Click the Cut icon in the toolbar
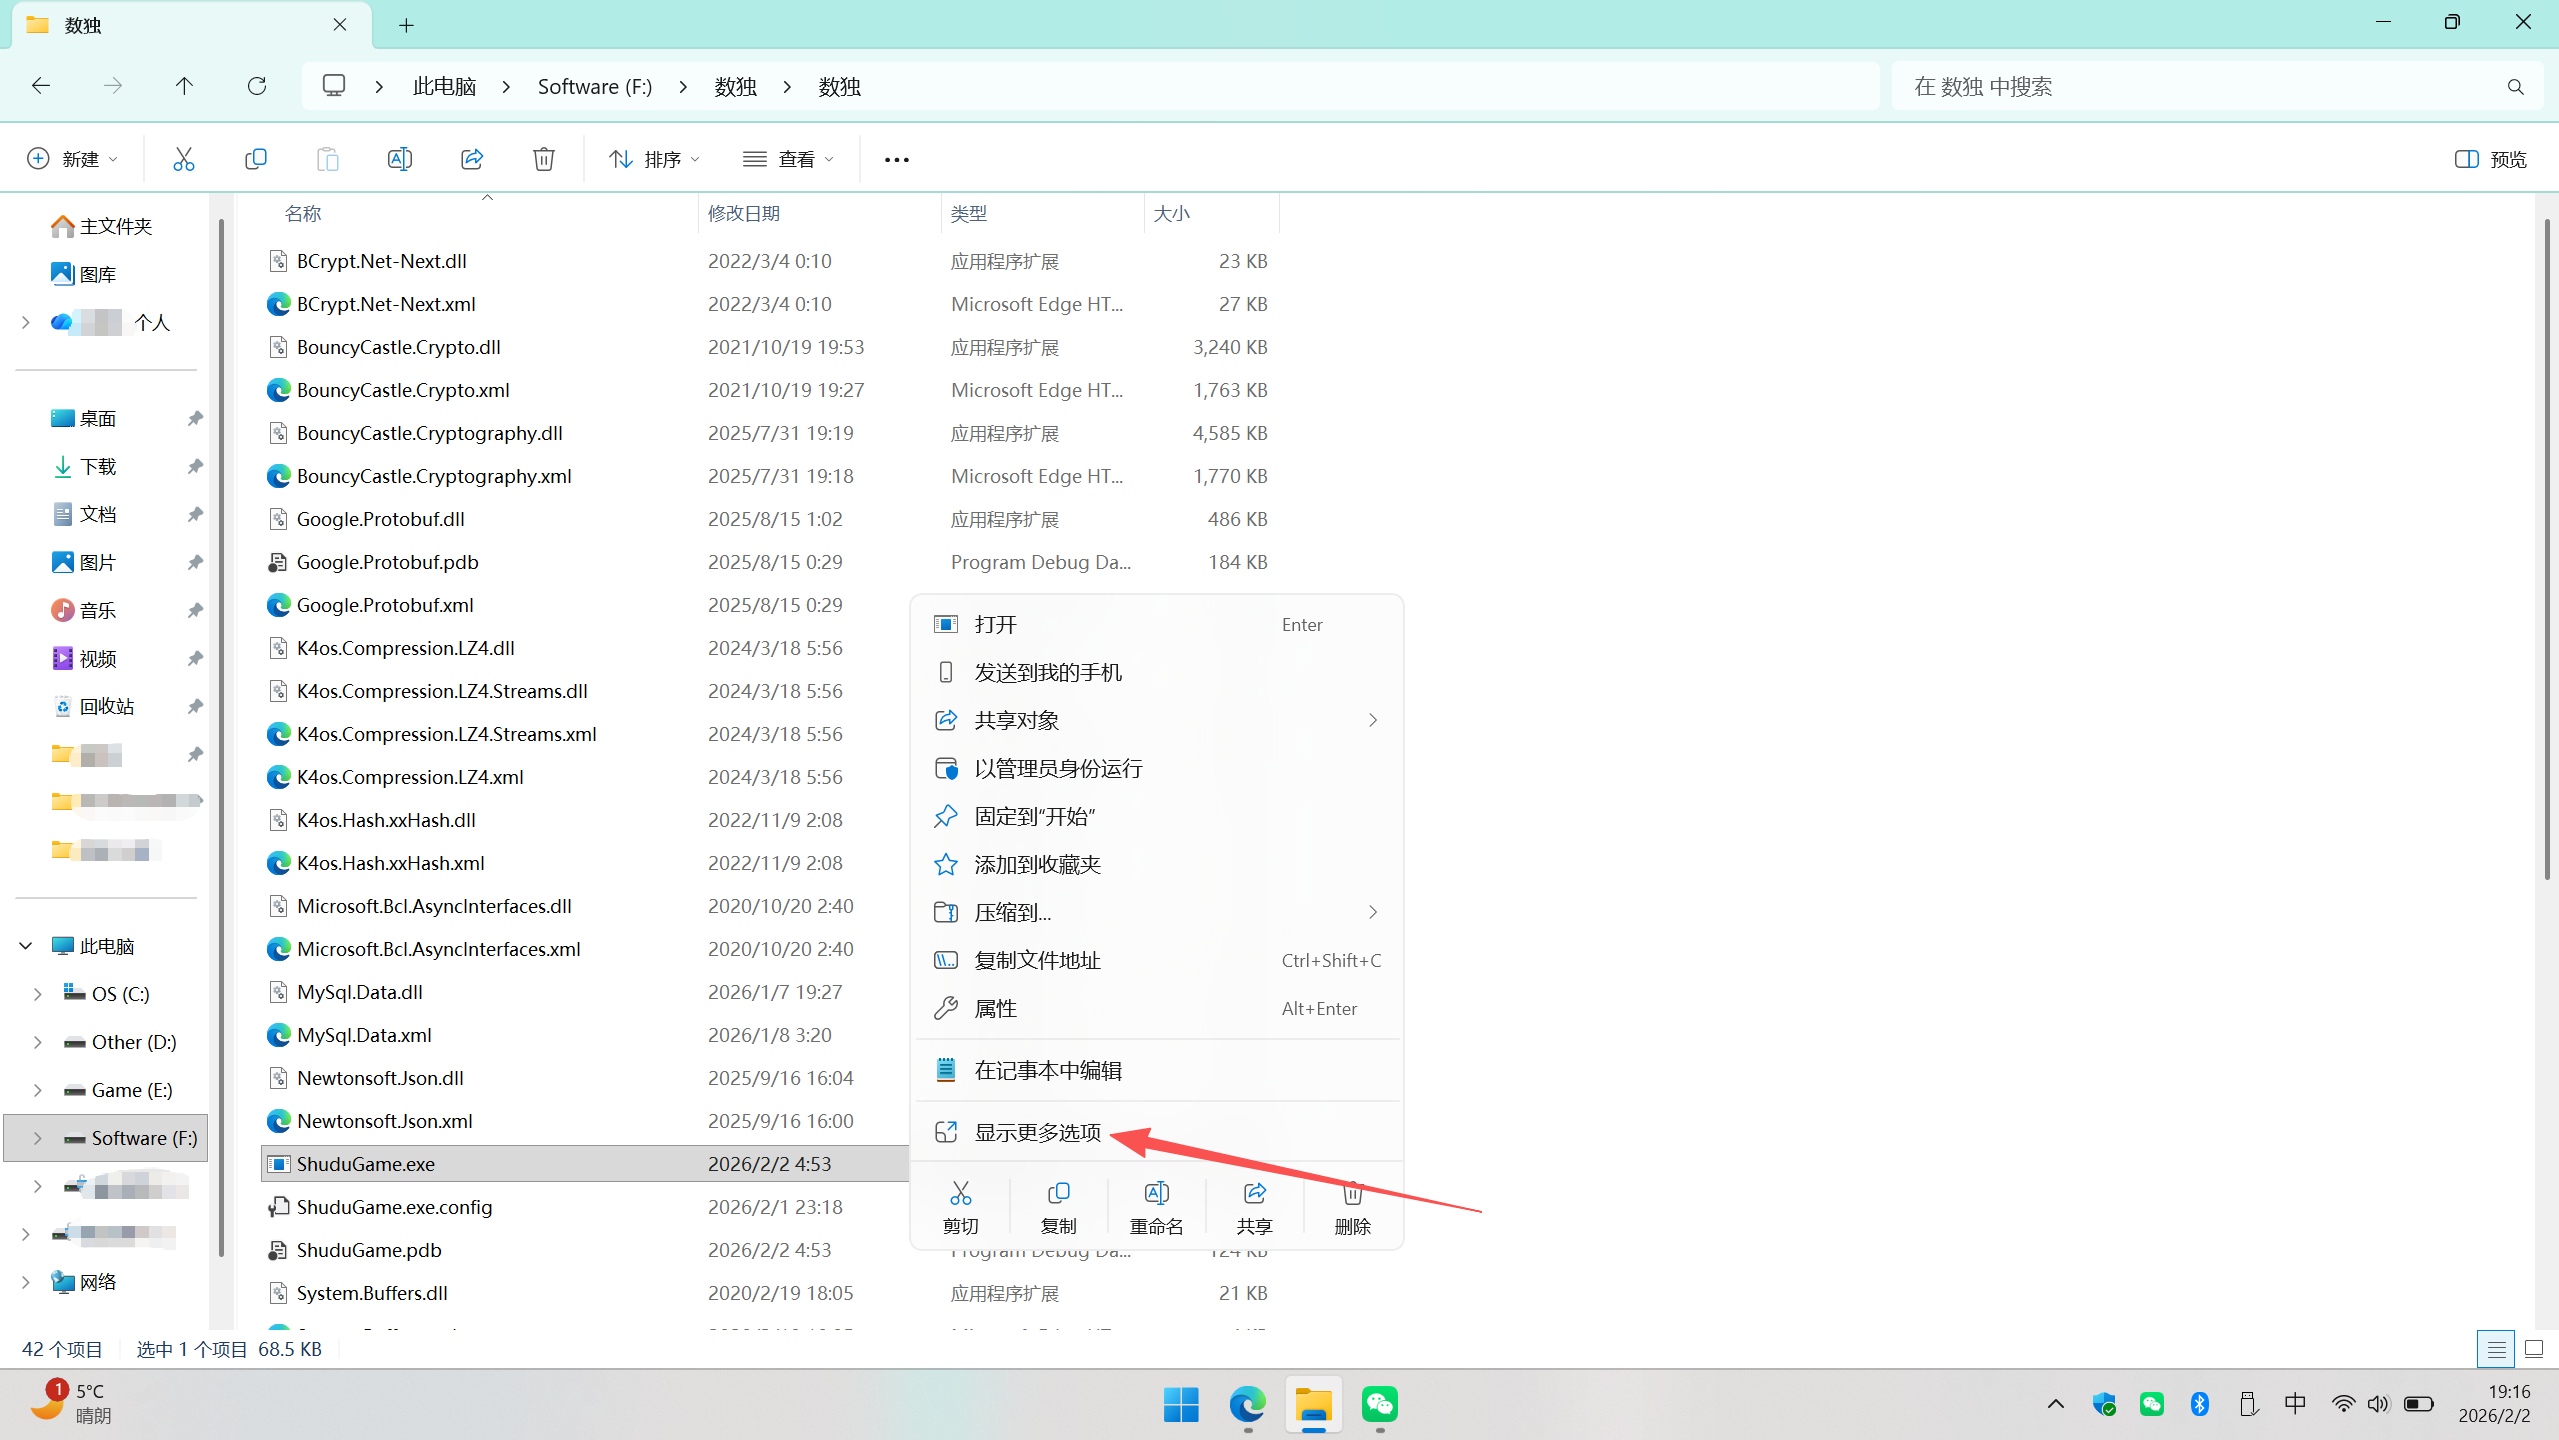This screenshot has height=1440, width=2559. 184,159
